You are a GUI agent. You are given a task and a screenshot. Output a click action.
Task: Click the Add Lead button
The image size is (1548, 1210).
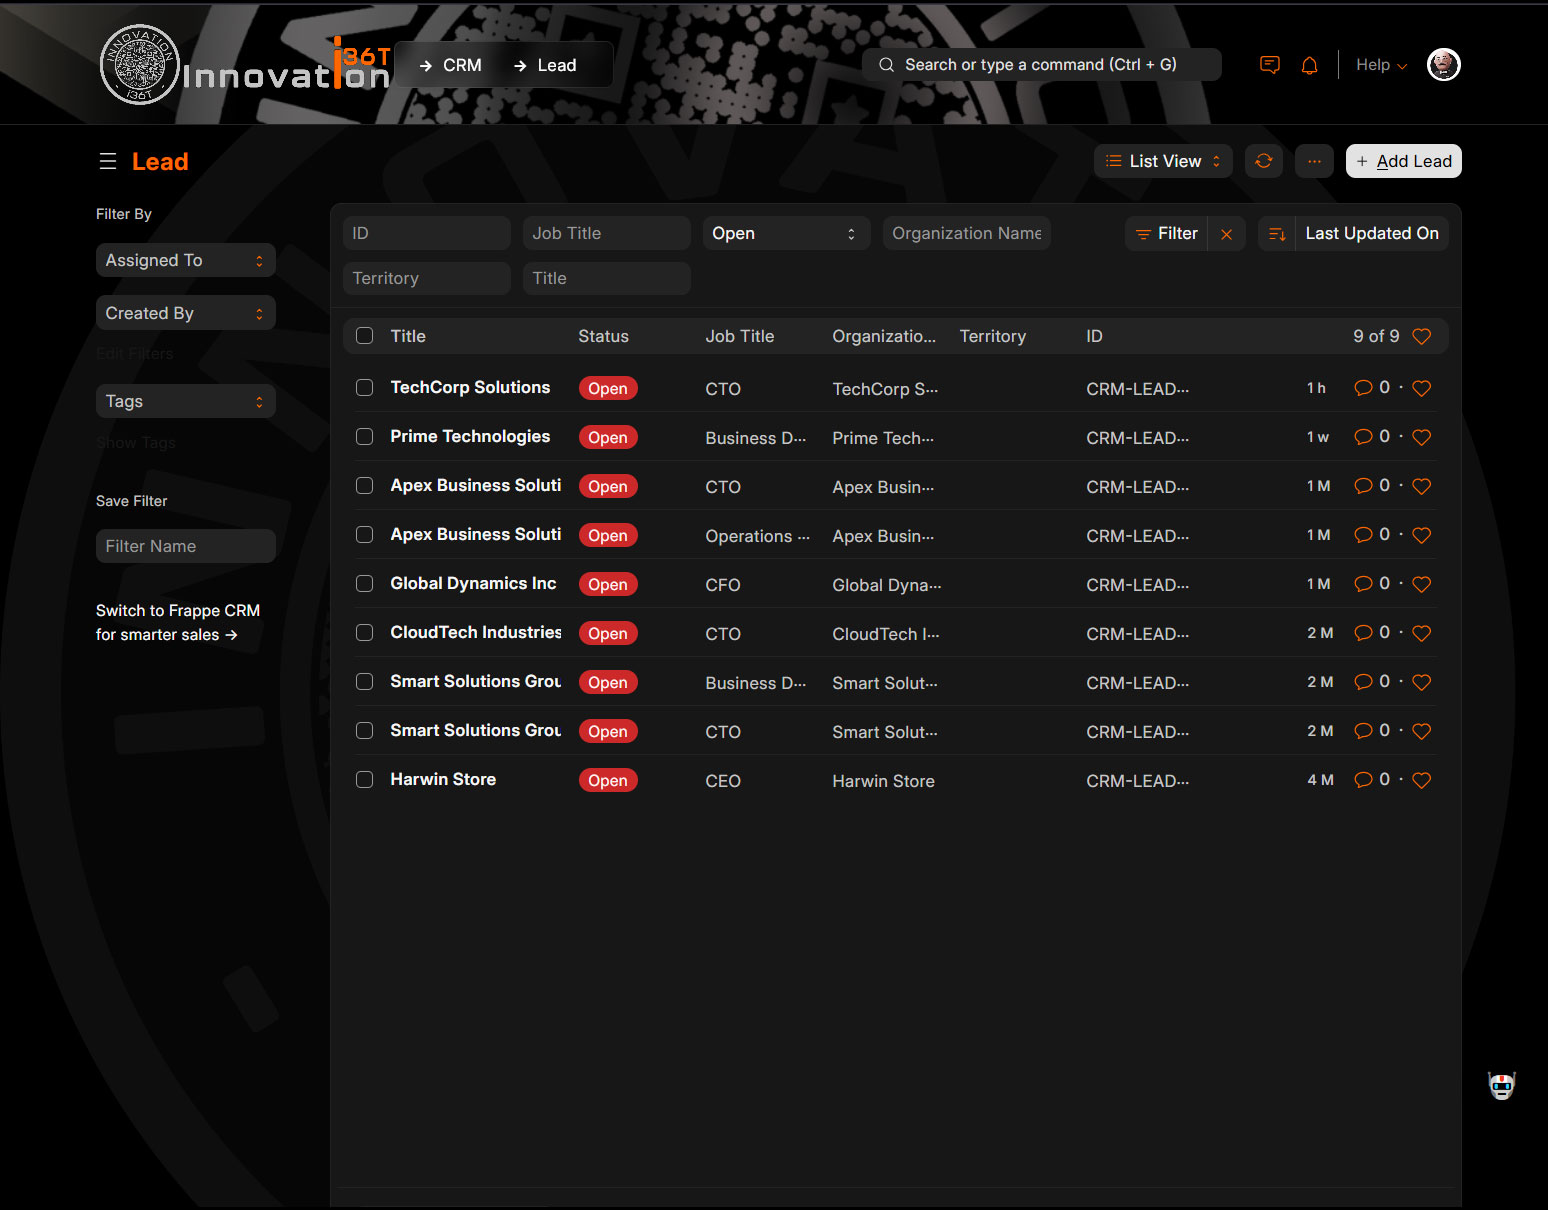pyautogui.click(x=1403, y=161)
